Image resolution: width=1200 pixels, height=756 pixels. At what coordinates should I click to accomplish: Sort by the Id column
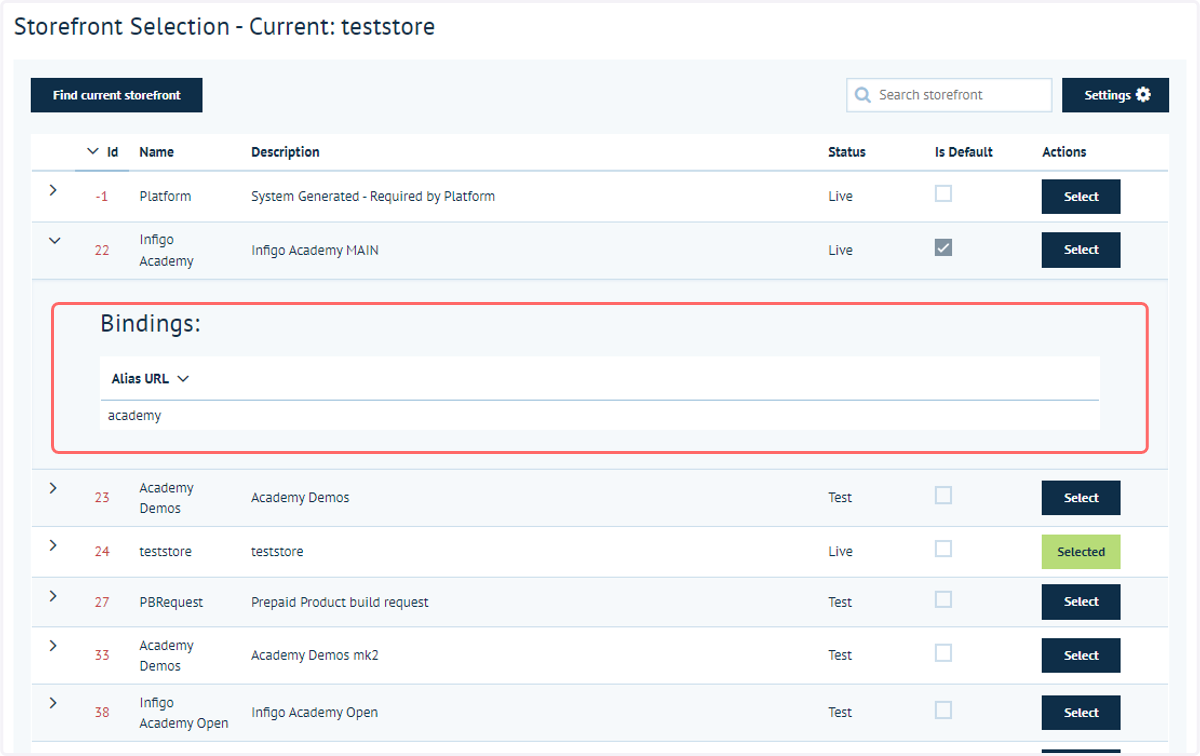(103, 152)
